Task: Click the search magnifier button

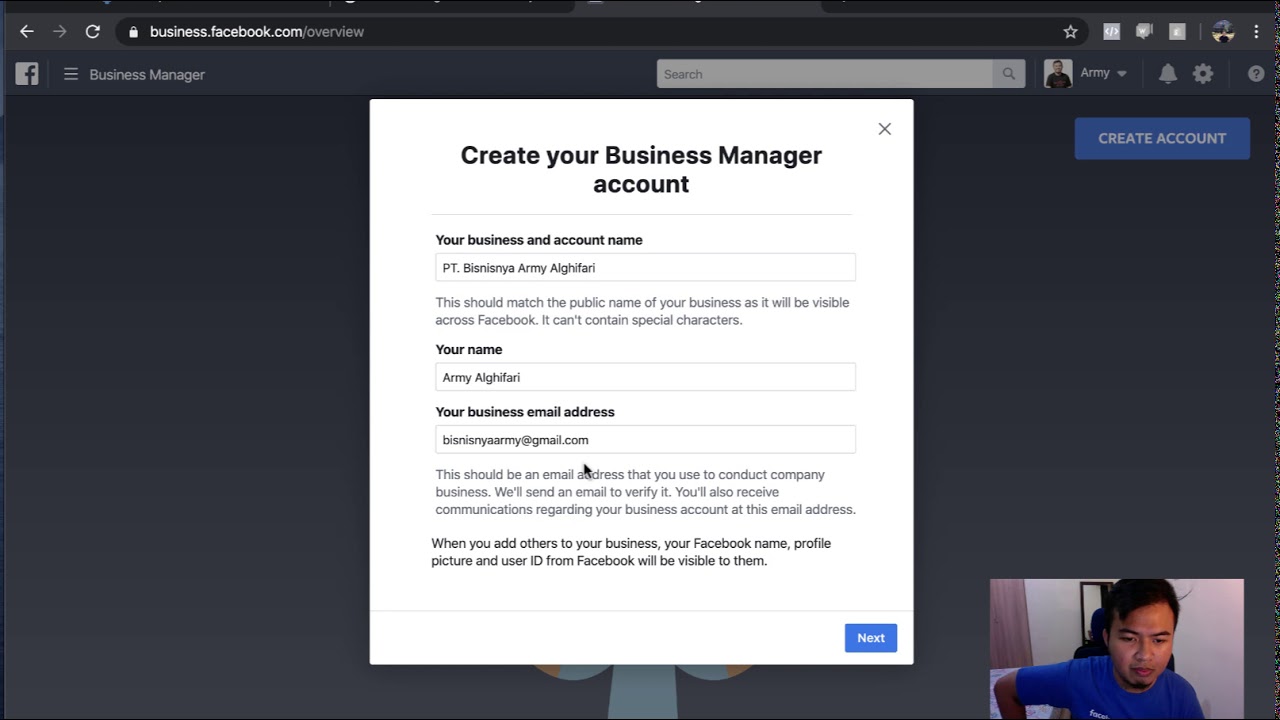Action: click(x=1009, y=74)
